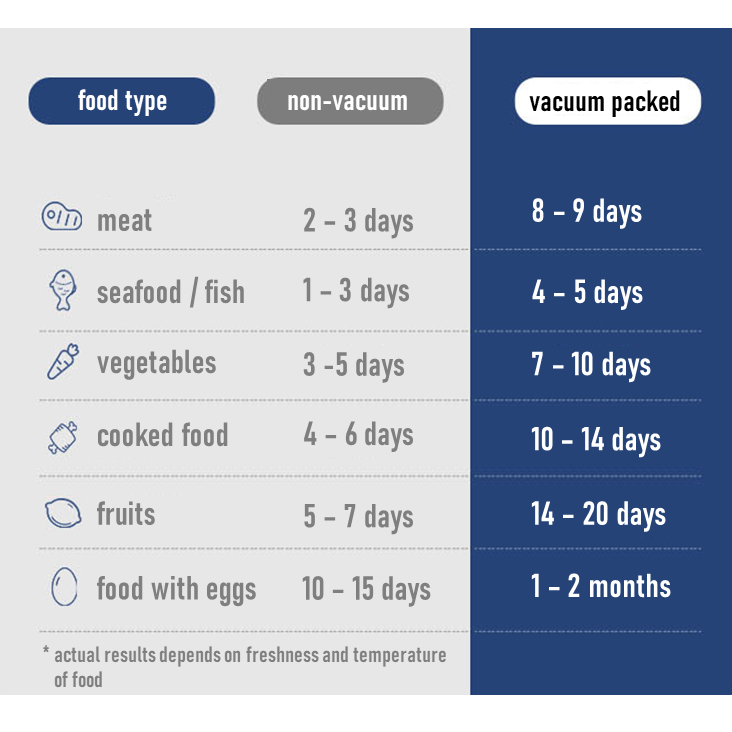Viewport: 732px width, 732px height.
Task: Click the vegetables carrot icon
Action: coord(62,362)
